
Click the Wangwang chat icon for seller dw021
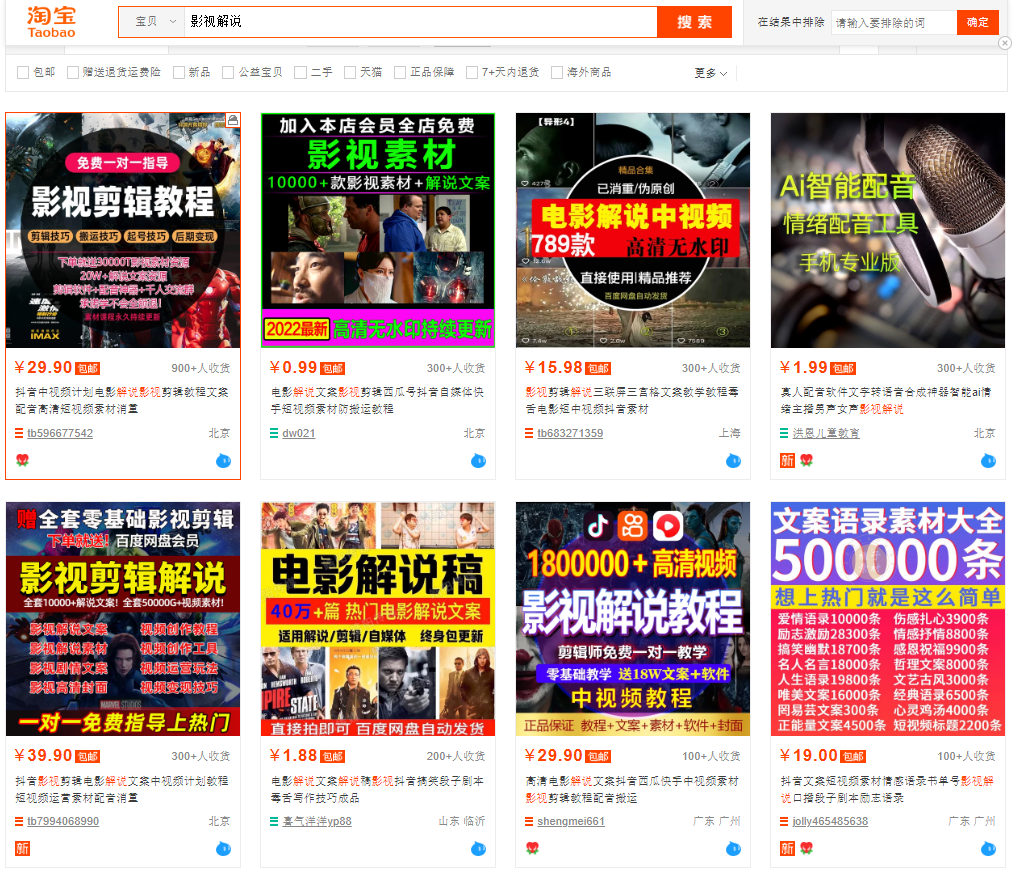tap(478, 461)
